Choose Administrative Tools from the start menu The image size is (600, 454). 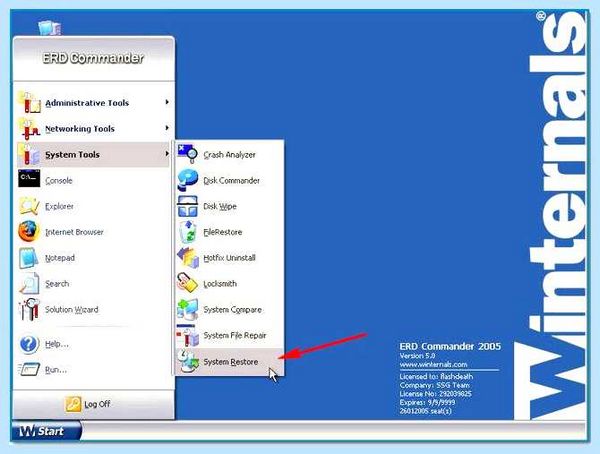tap(93, 102)
